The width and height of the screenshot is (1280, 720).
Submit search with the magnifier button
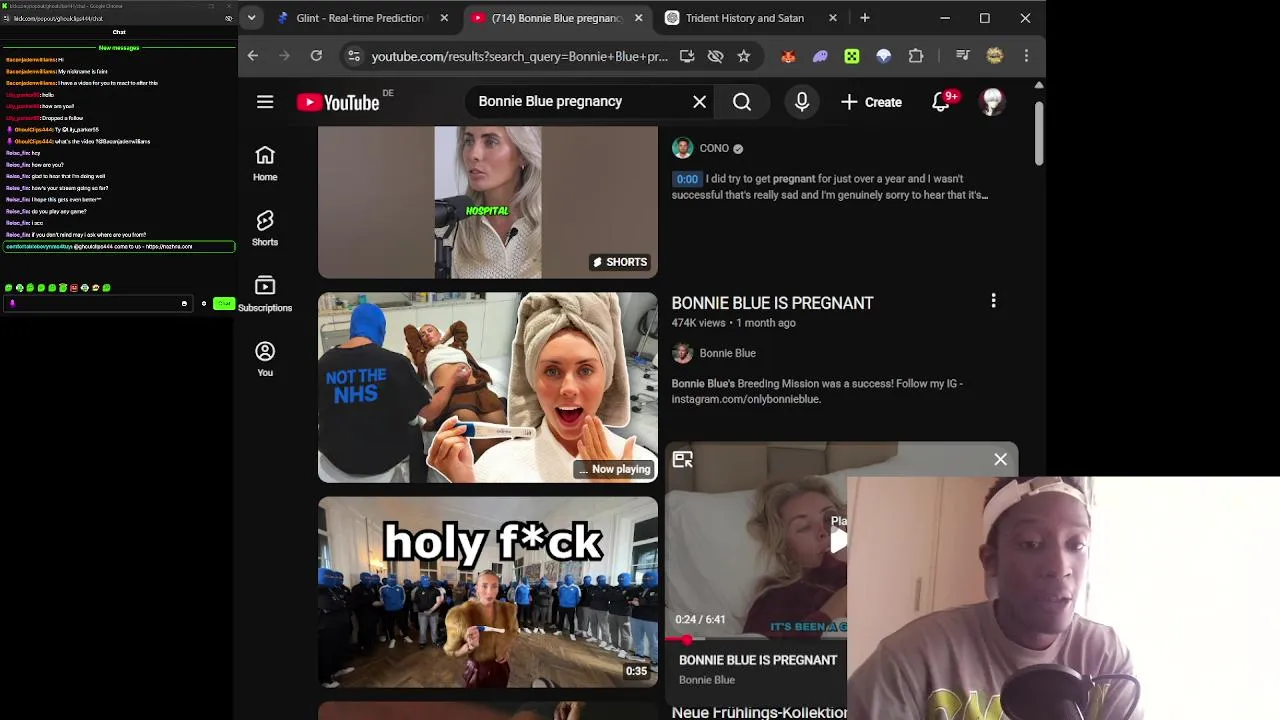click(742, 102)
